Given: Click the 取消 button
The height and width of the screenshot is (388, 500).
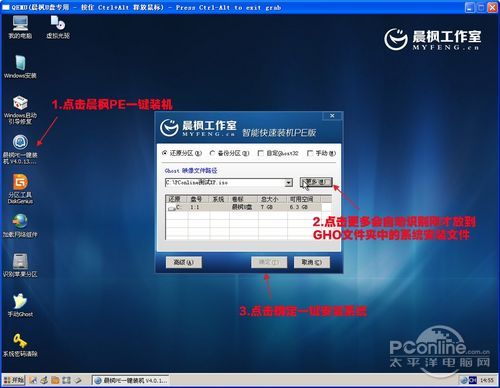Looking at the screenshot, I should click(x=312, y=262).
